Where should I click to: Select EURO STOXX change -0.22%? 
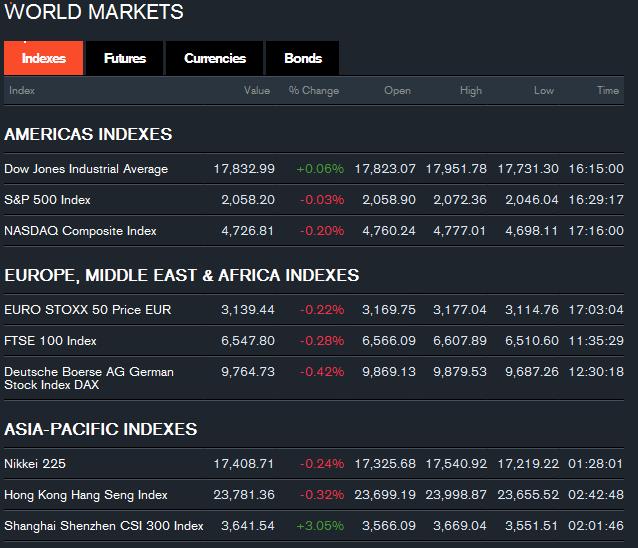(322, 310)
